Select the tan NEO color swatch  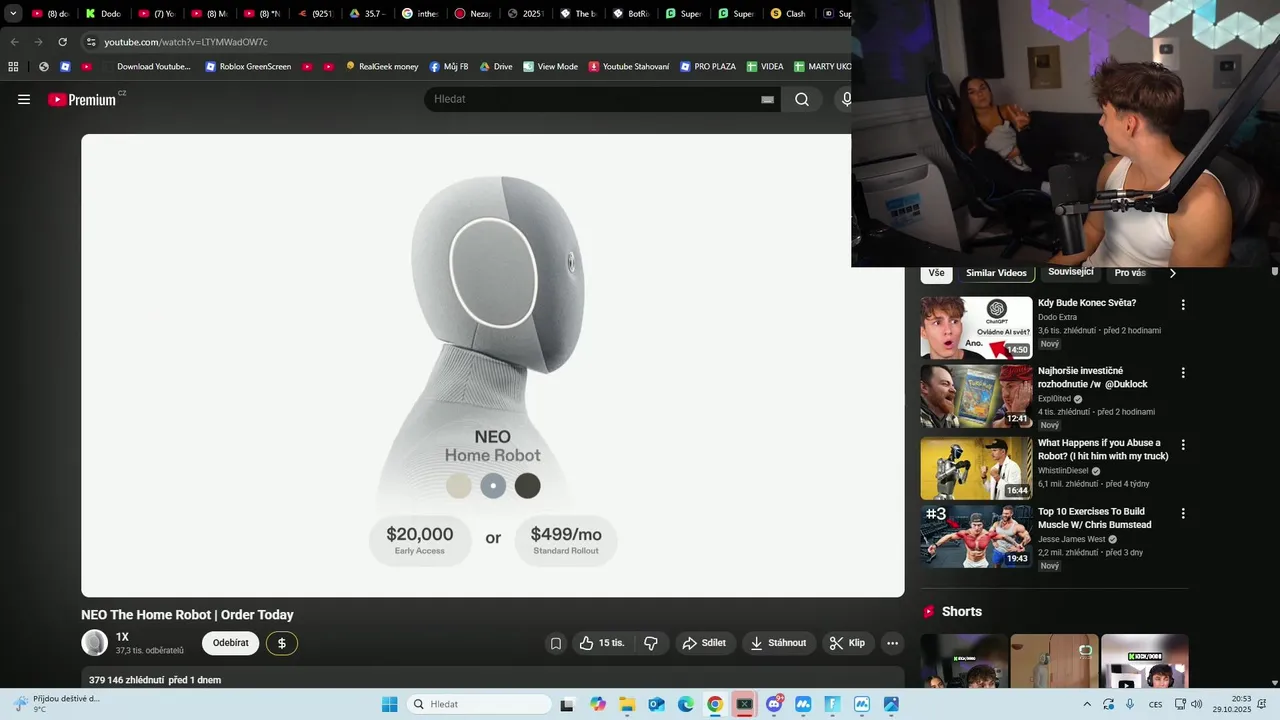pyautogui.click(x=459, y=486)
